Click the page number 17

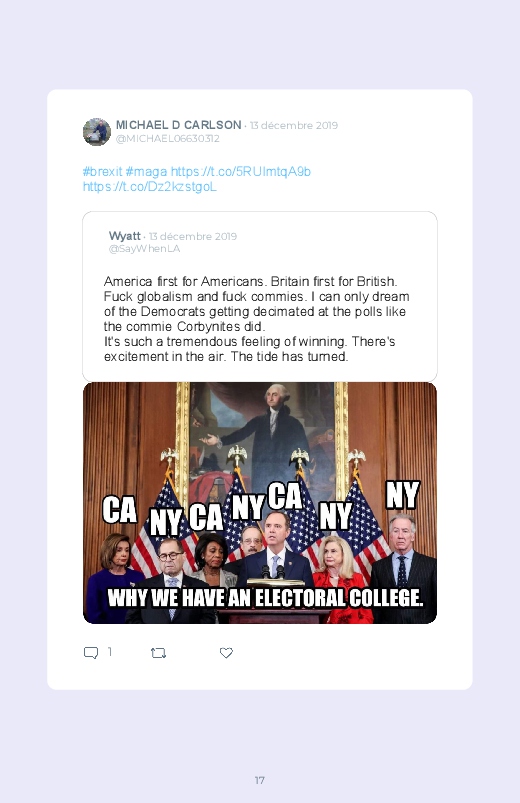[x=260, y=780]
